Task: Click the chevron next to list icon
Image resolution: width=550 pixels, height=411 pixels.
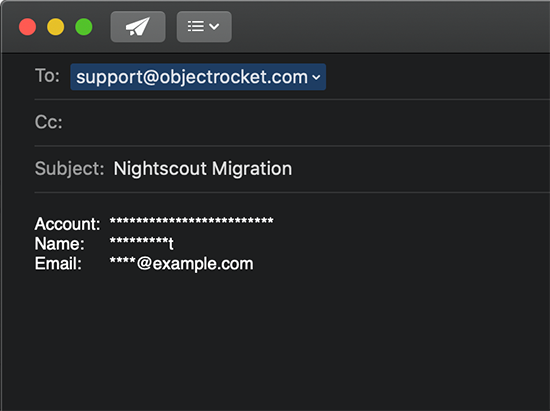Action: 214,26
